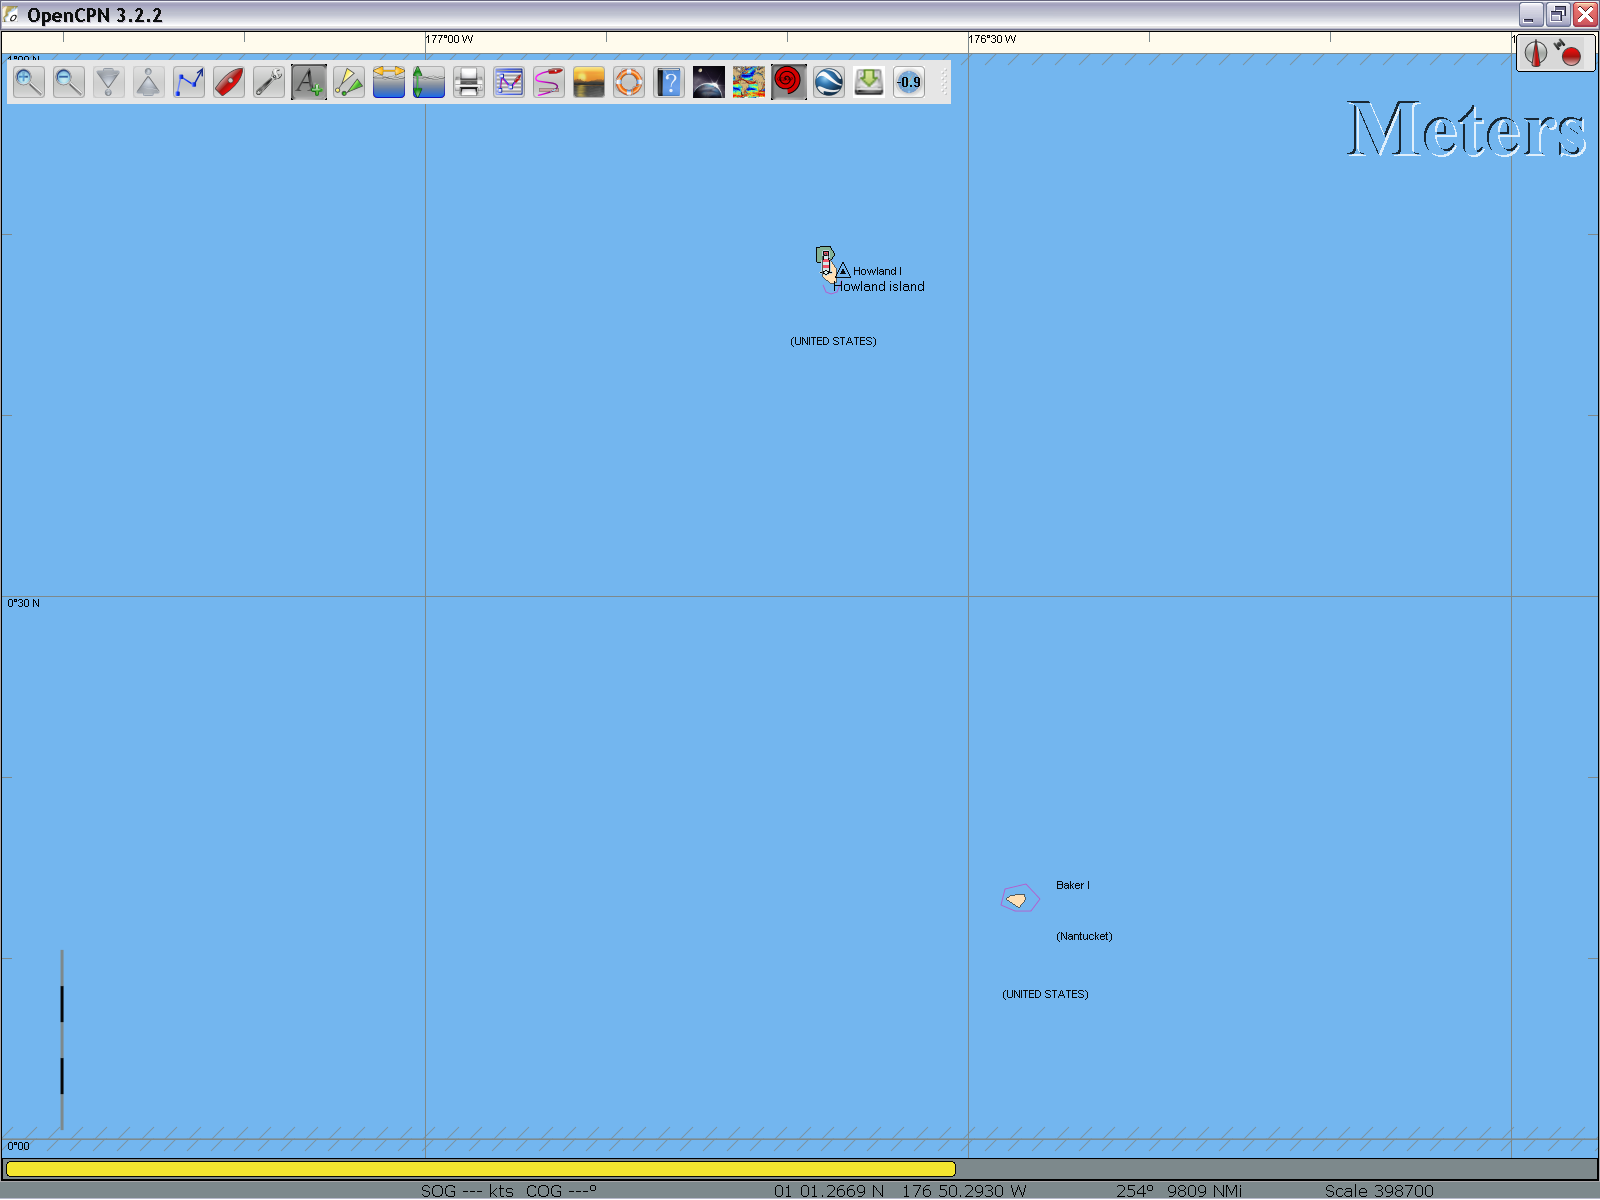Open the Route Manager icon
Screen dimensions: 1600x1200
pyautogui.click(x=509, y=82)
